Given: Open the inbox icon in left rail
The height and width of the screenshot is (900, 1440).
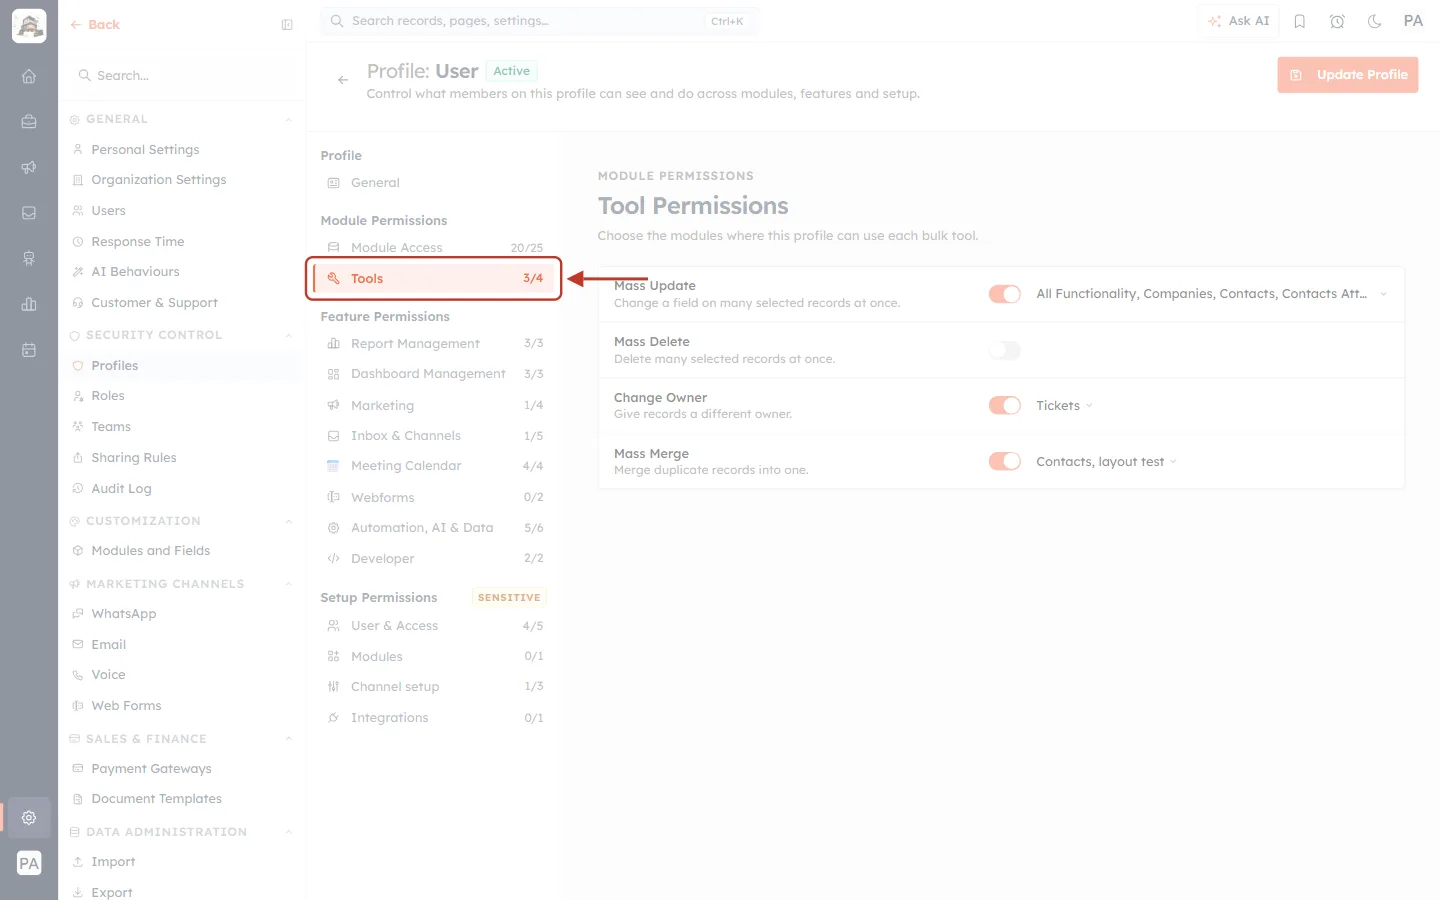Looking at the screenshot, I should [x=29, y=213].
